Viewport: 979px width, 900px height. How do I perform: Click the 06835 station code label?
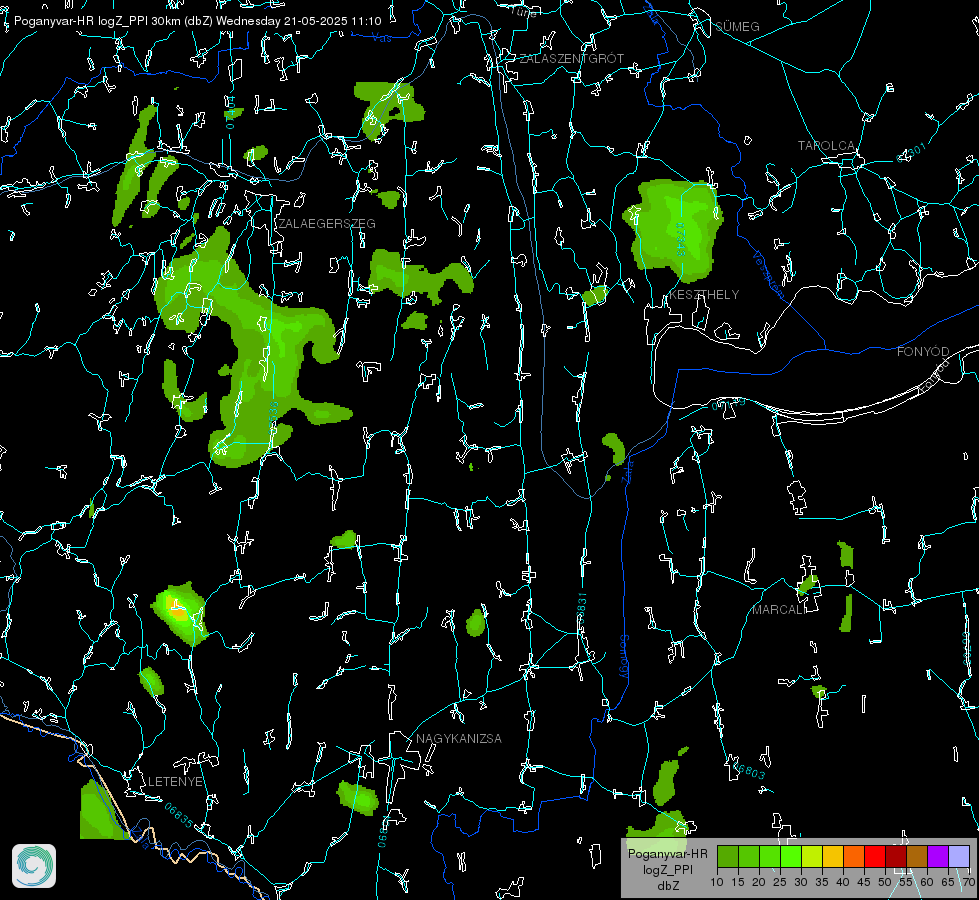tap(179, 815)
